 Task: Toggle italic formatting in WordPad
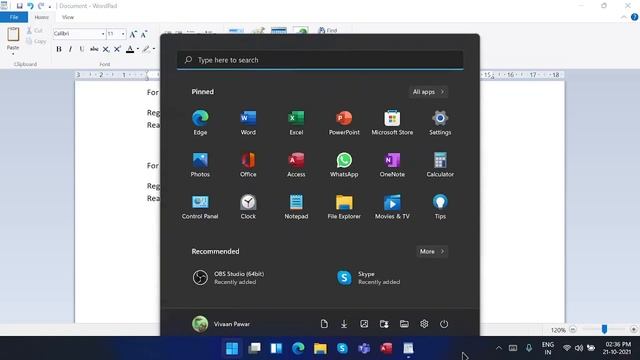(70, 49)
